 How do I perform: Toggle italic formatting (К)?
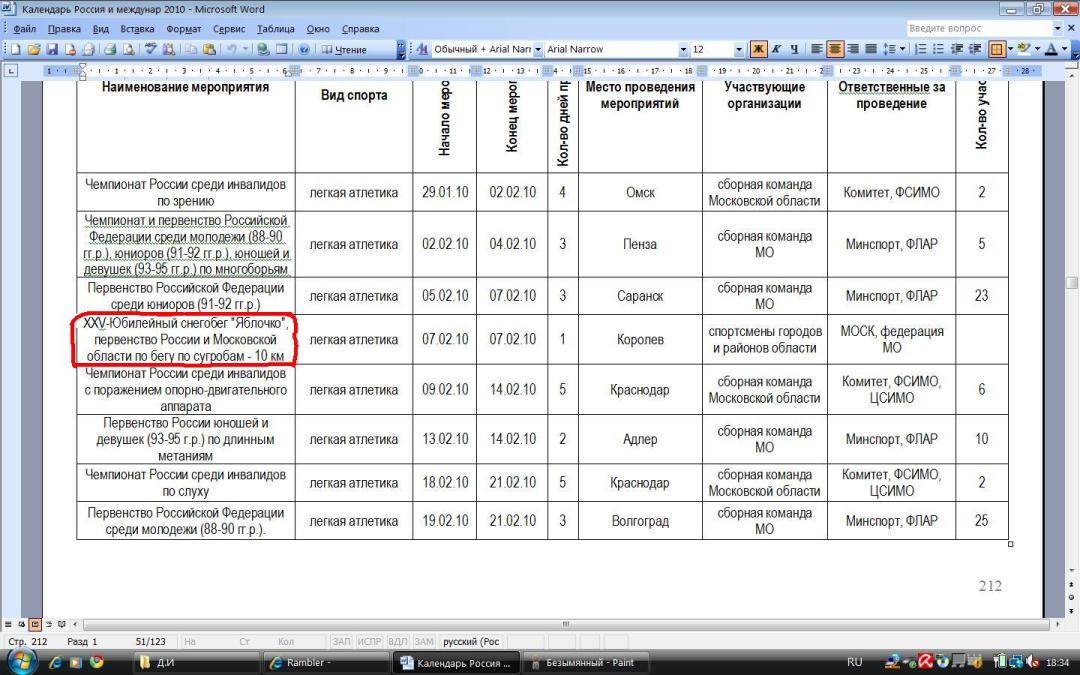[x=776, y=49]
